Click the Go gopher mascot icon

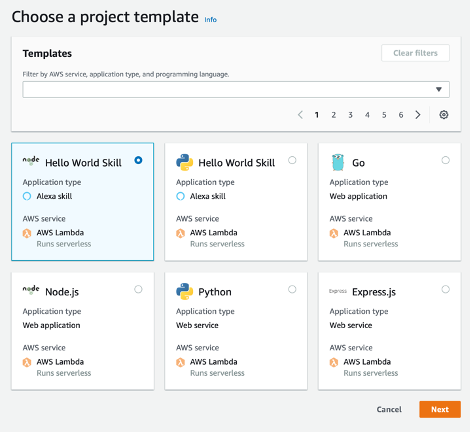pos(338,162)
